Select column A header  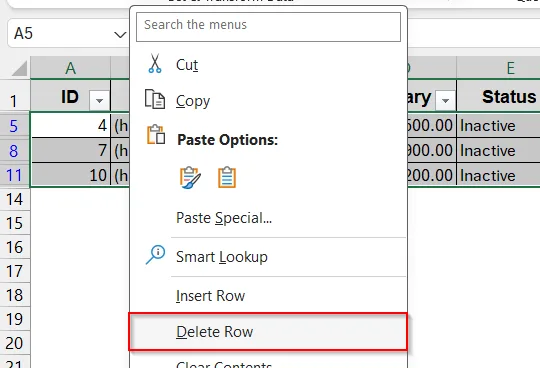click(70, 68)
